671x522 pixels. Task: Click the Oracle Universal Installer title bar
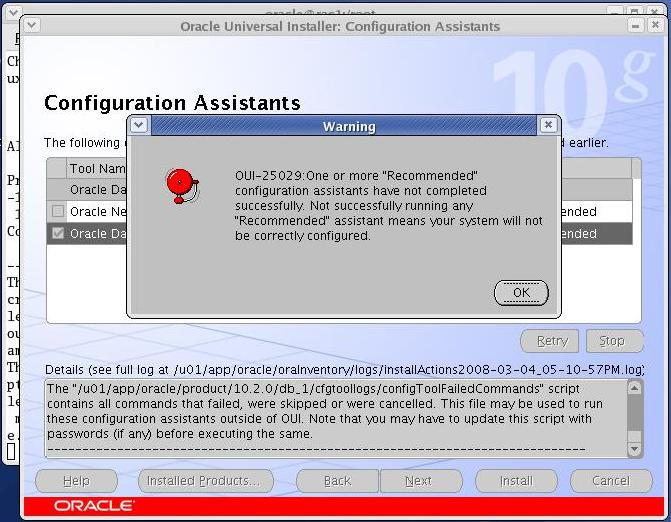pyautogui.click(x=340, y=26)
